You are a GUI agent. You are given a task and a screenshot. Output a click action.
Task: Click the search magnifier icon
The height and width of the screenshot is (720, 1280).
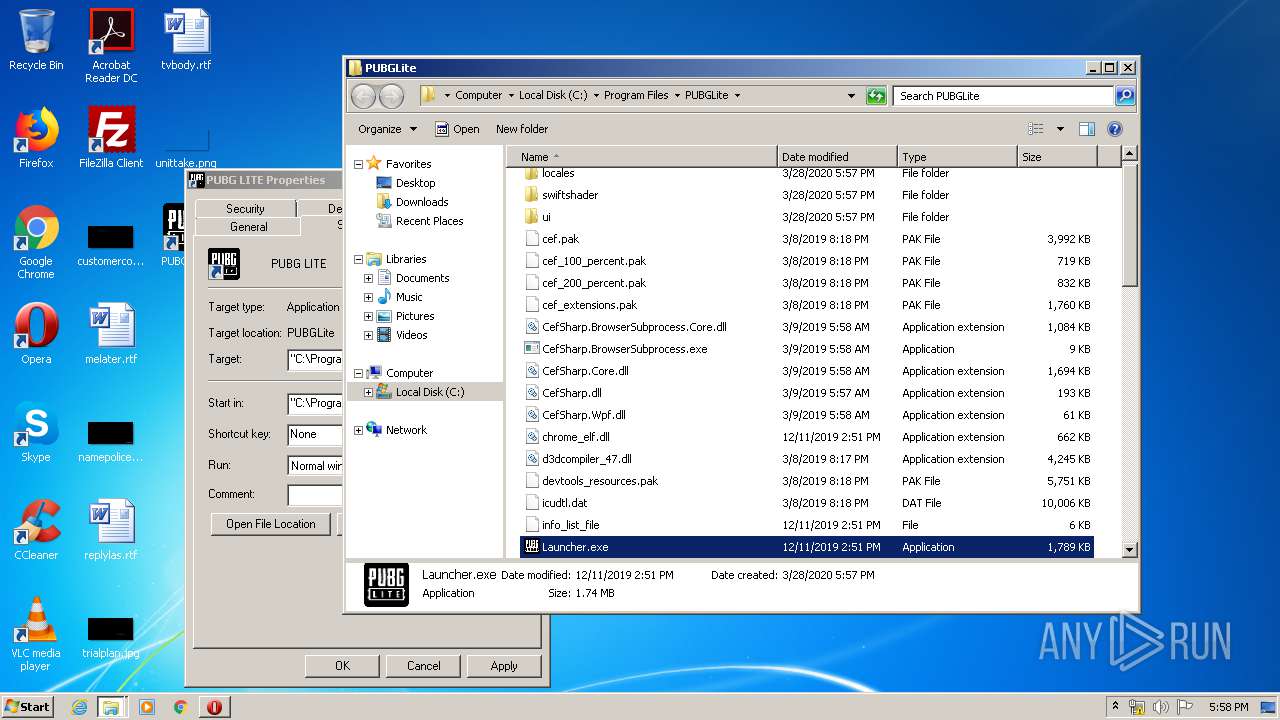coord(1125,96)
